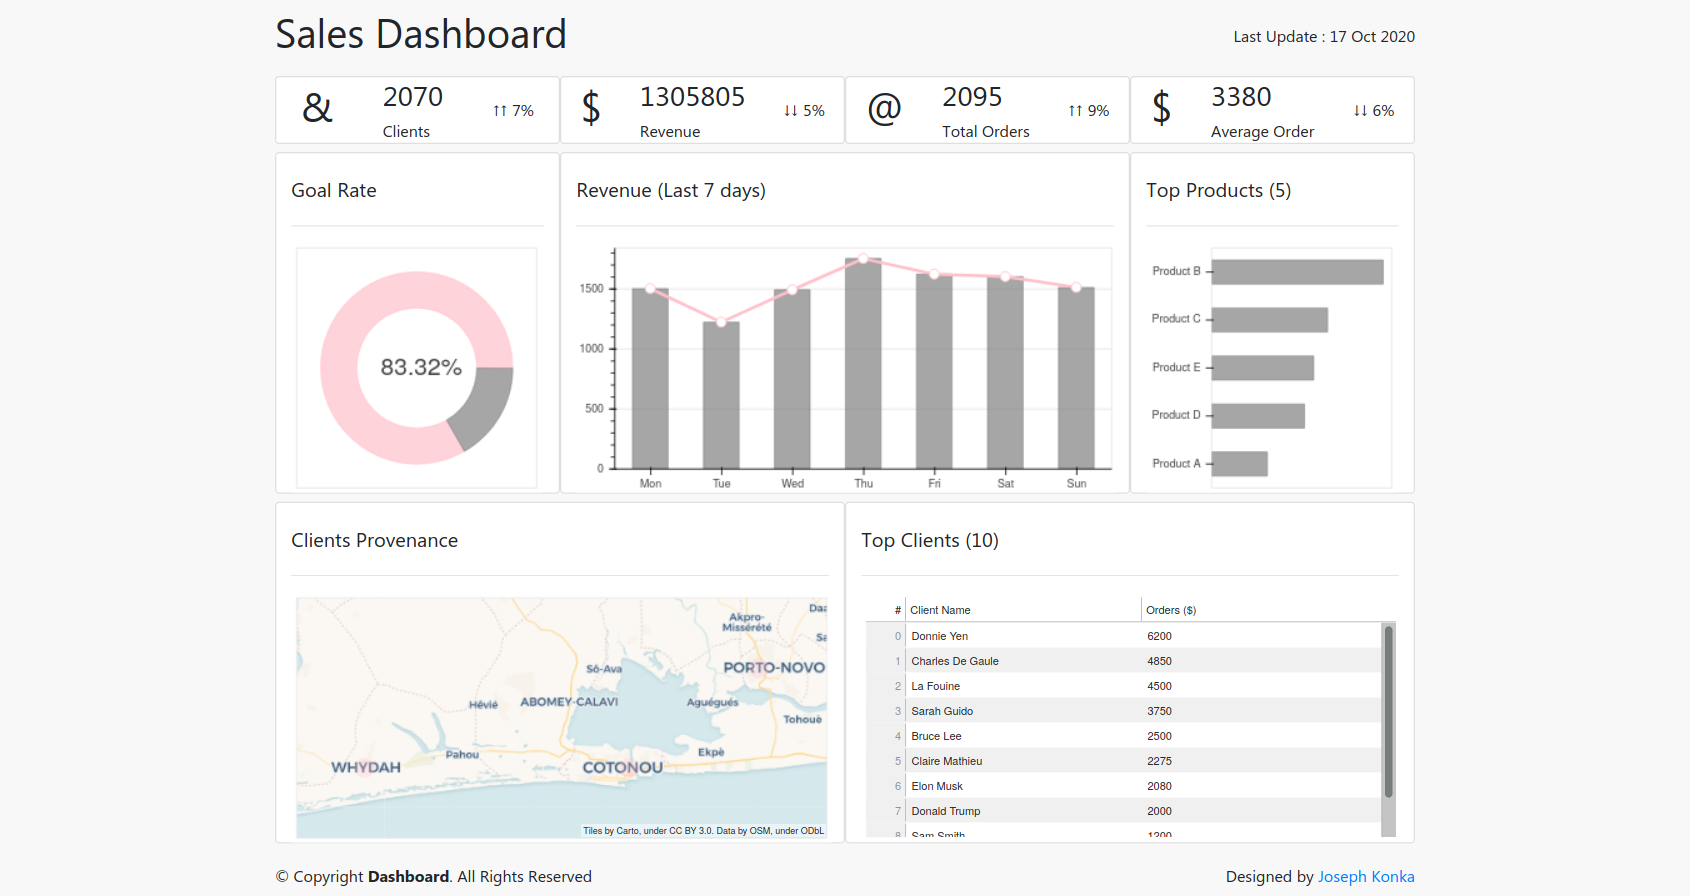Click the down arrows 5% indicator
Viewport: 1690px width, 896px height.
coord(804,111)
